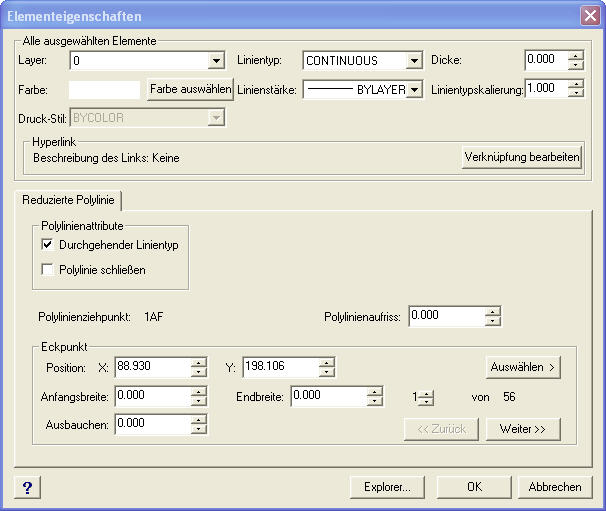
Task: Increase Position Y with up arrow
Action: coord(327,363)
